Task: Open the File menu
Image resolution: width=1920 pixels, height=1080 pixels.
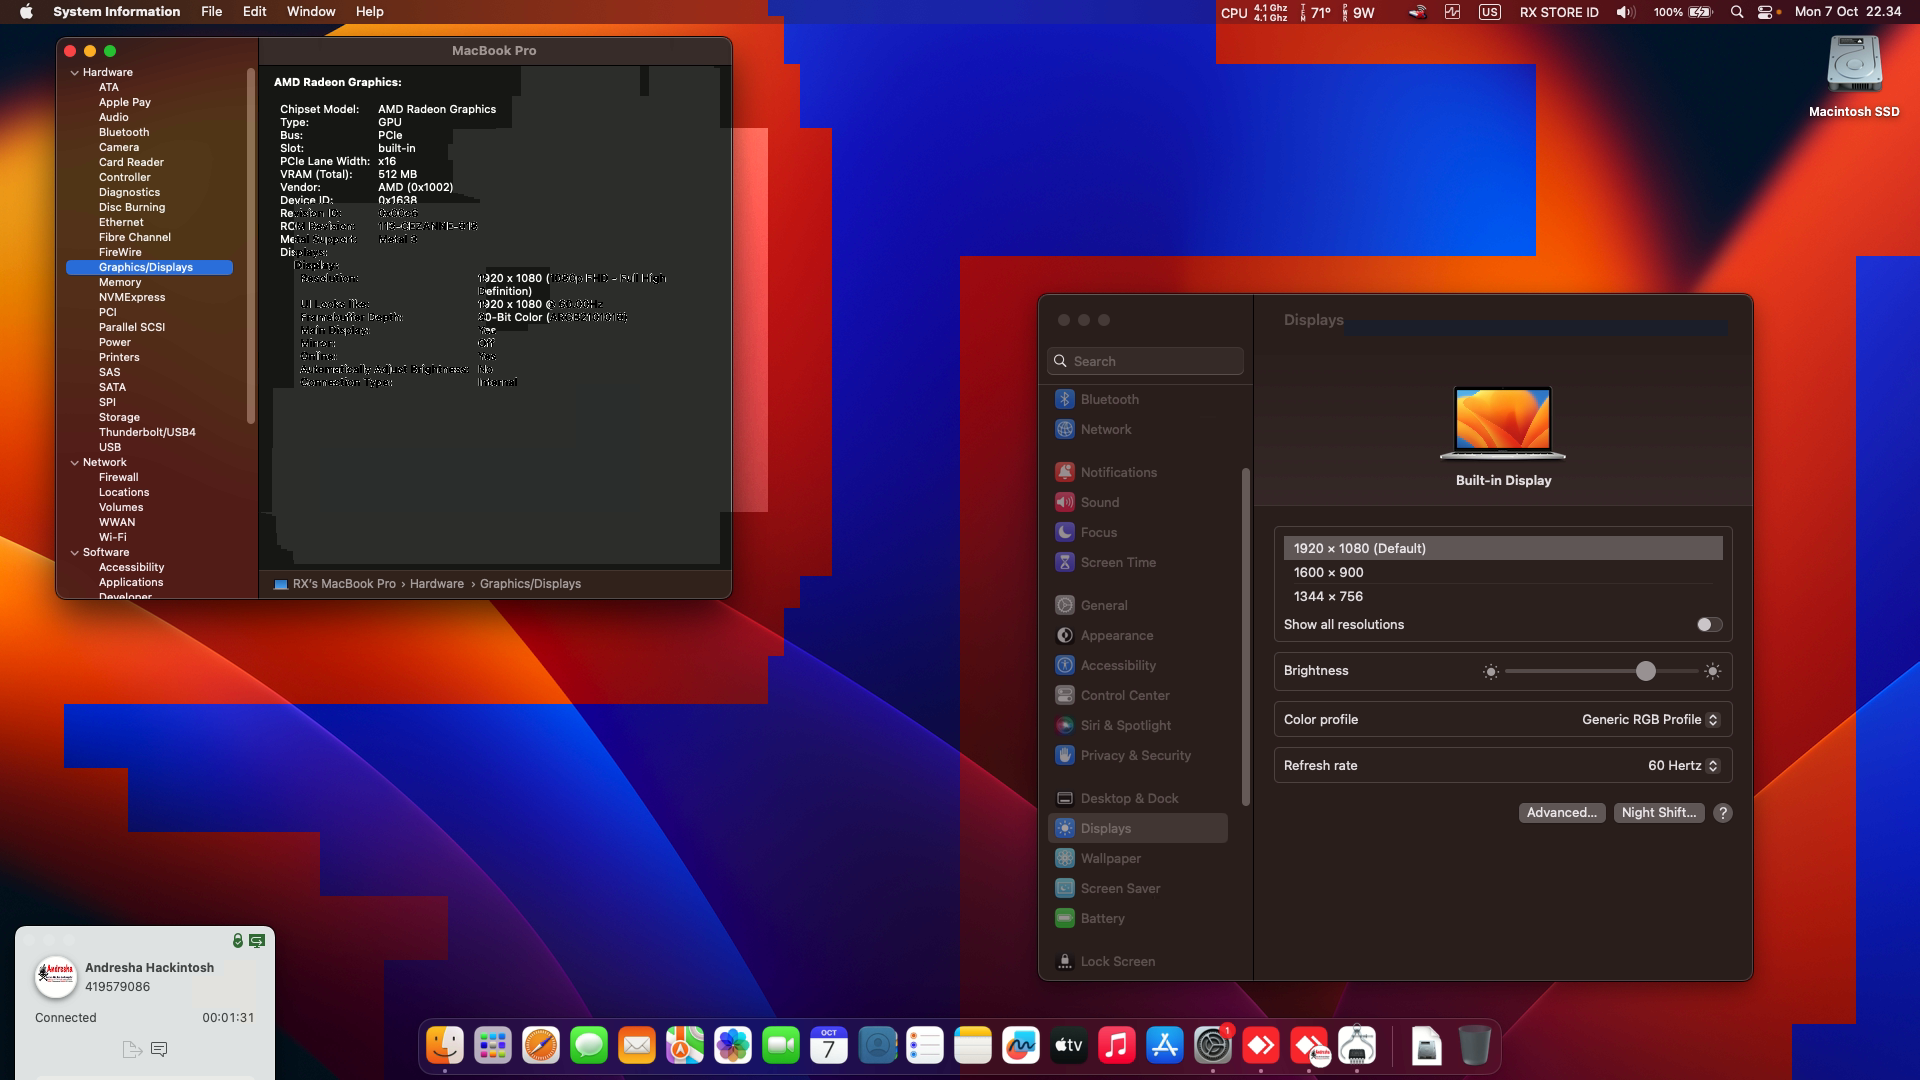Action: [x=211, y=12]
